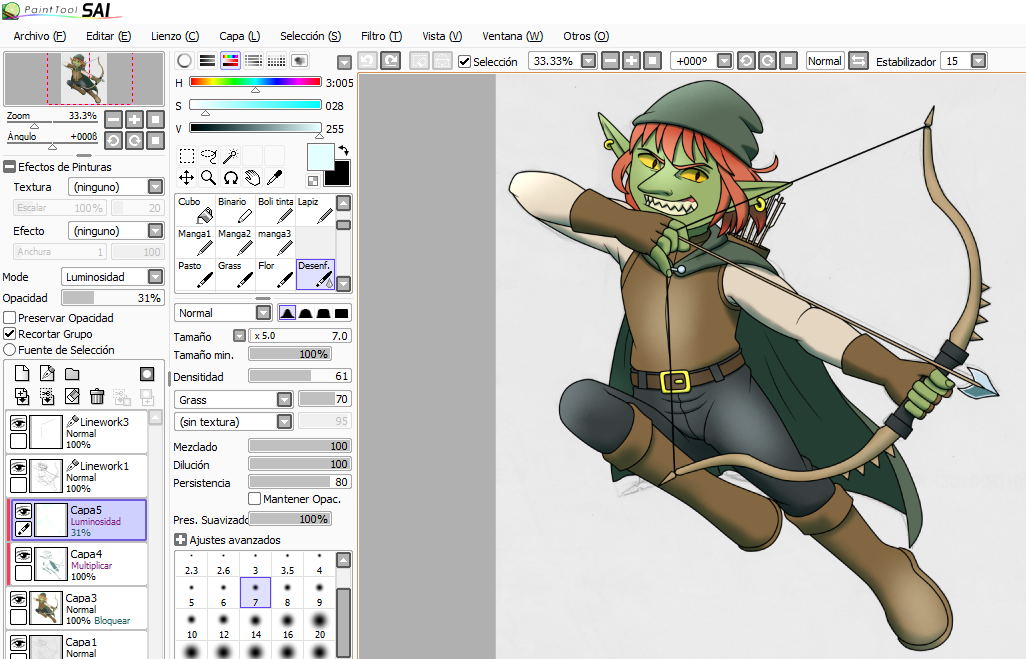The image size is (1026, 659).
Task: Enable Mantener Opac. checkbox
Action: coord(255,499)
